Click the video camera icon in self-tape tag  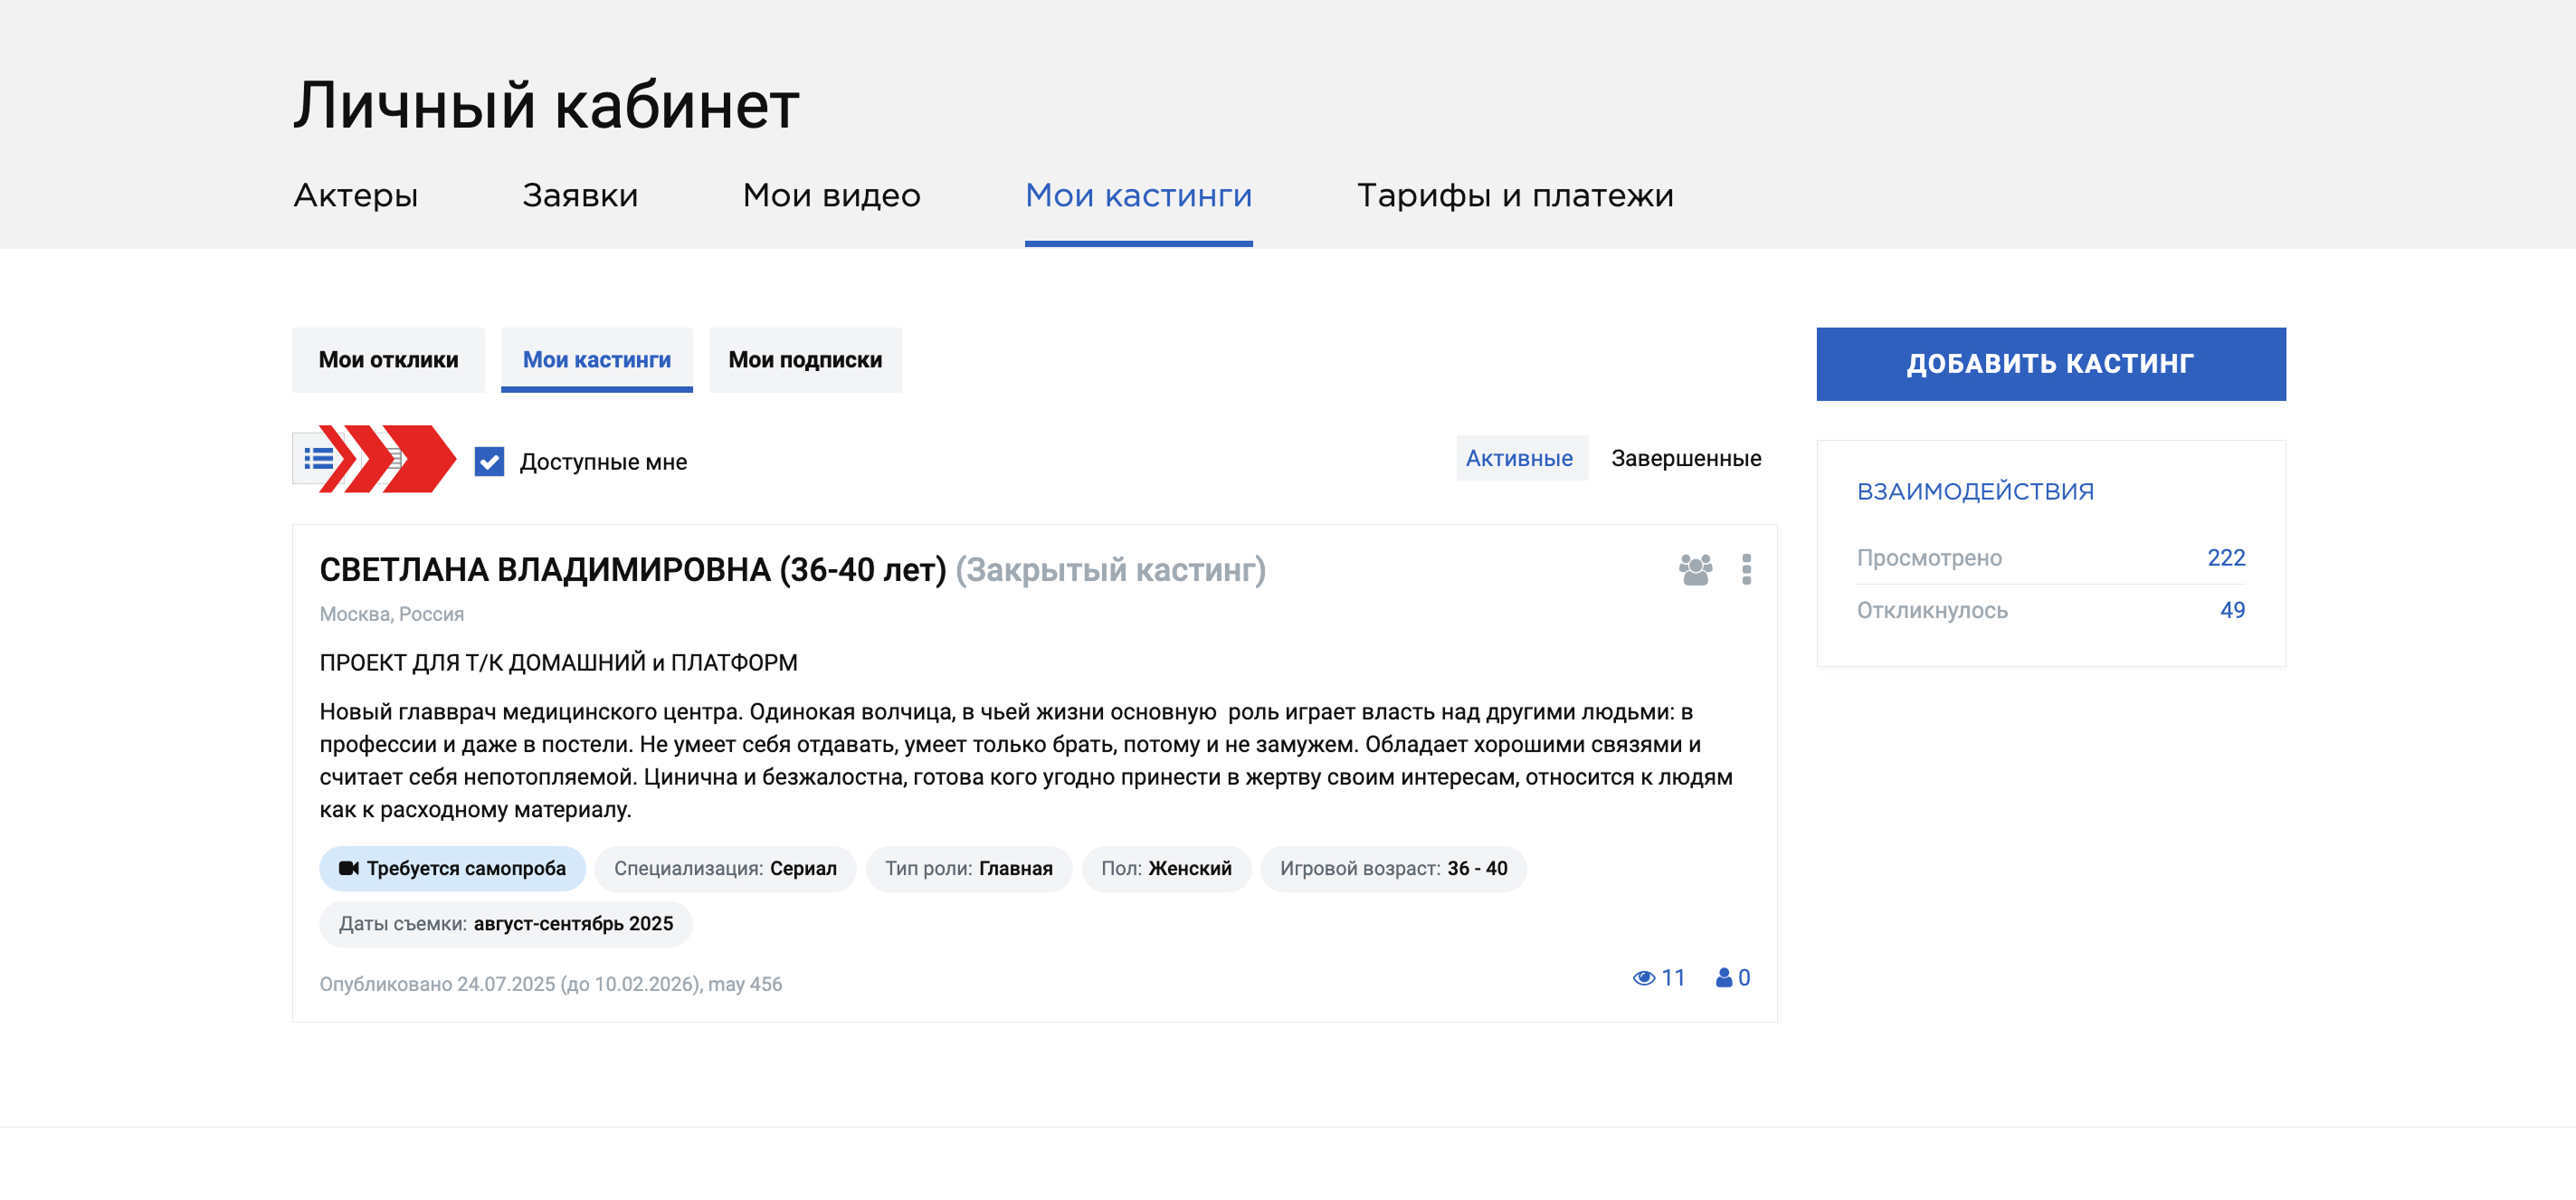pyautogui.click(x=348, y=868)
